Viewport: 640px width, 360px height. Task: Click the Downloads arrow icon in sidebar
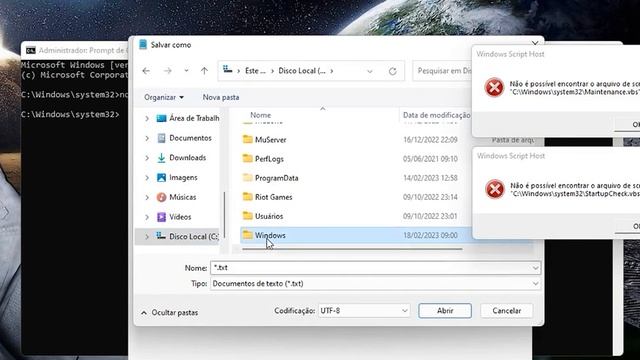(161, 158)
